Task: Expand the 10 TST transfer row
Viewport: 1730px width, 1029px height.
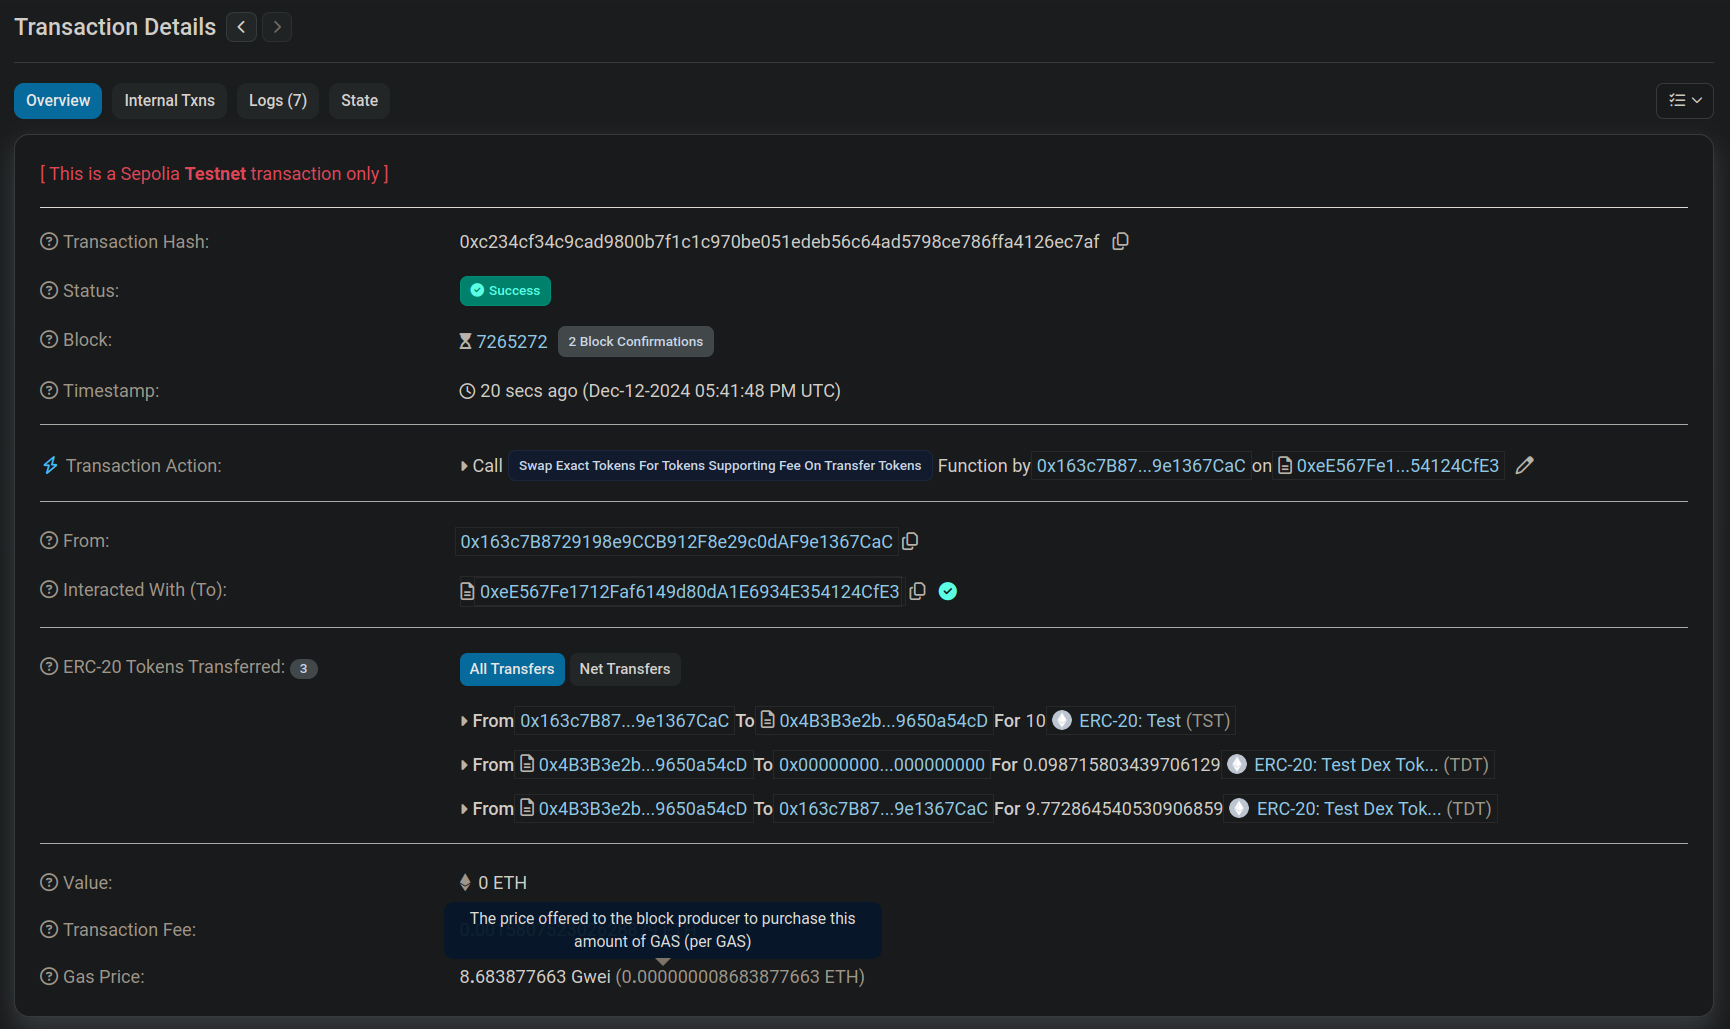Action: pyautogui.click(x=464, y=721)
